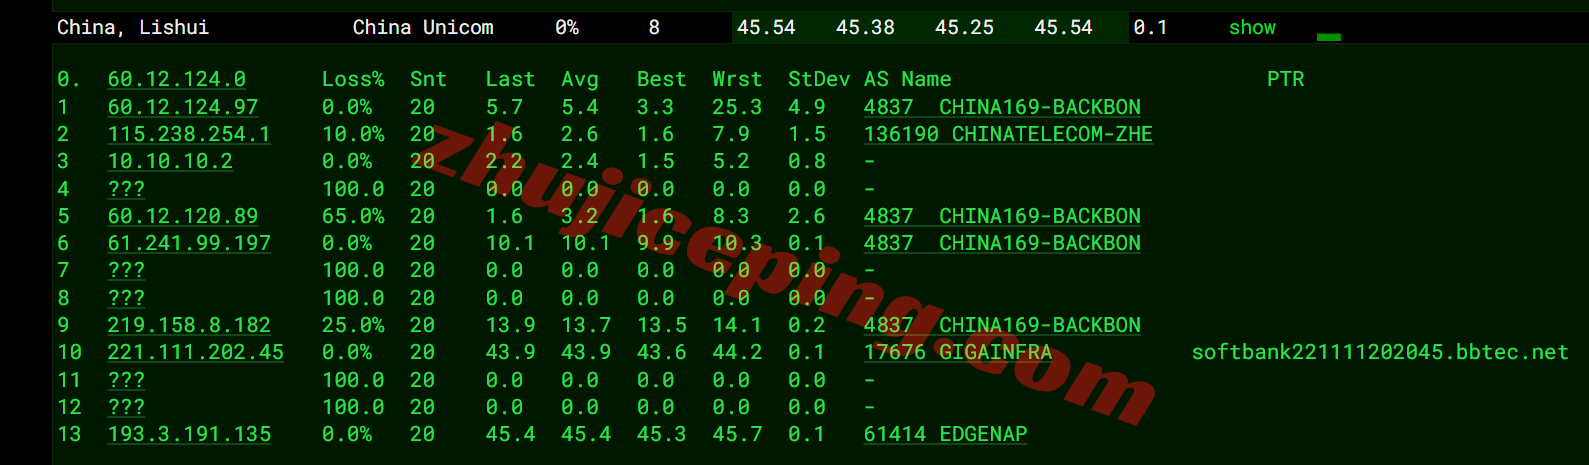The width and height of the screenshot is (1589, 465).
Task: Click the PTR column header
Action: click(1285, 79)
